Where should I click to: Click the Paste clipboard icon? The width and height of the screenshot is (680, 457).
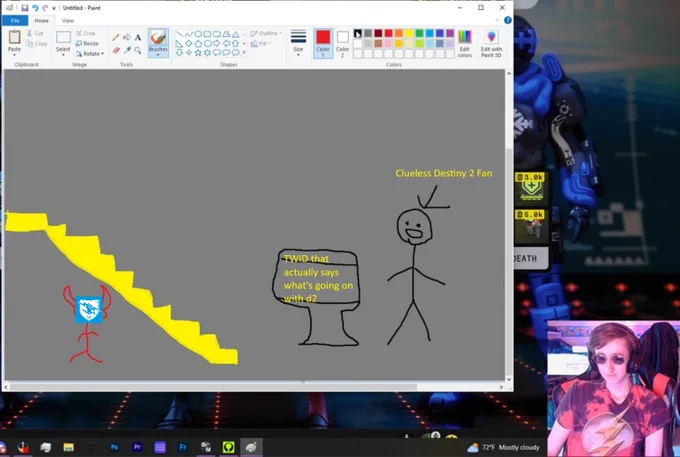(14, 37)
